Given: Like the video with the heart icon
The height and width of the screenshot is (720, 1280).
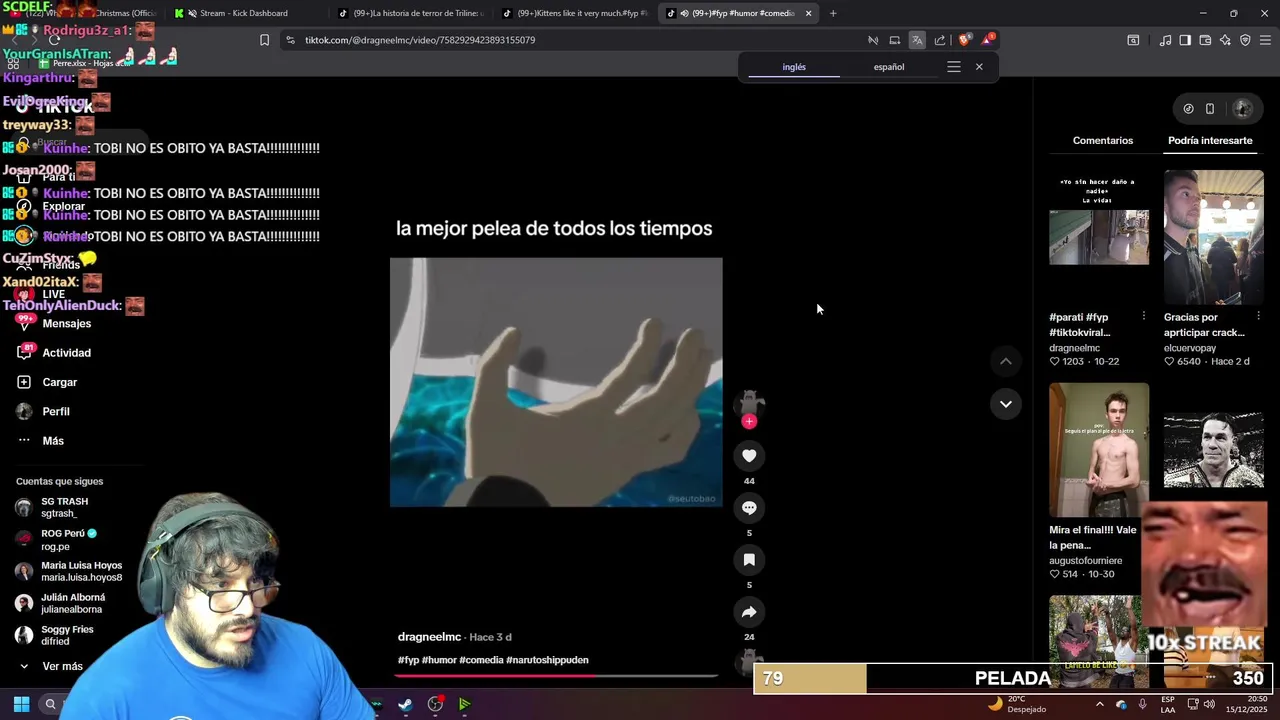Looking at the screenshot, I should pyautogui.click(x=749, y=456).
